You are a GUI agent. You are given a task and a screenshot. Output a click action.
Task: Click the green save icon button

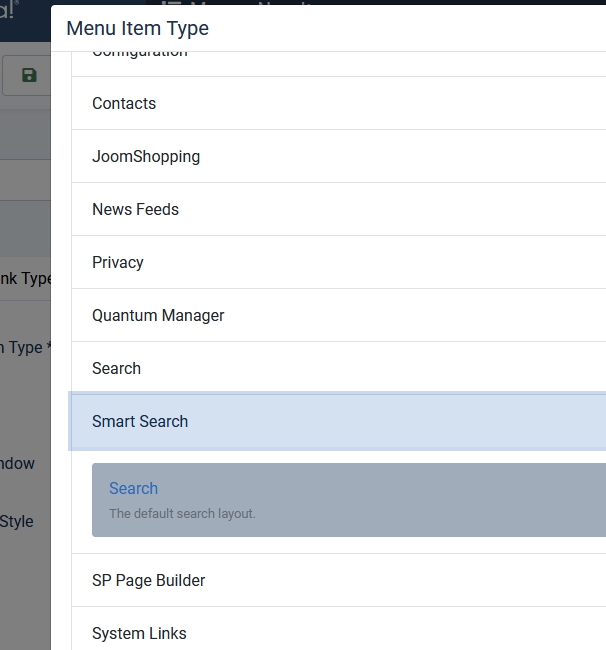[x=28, y=76]
